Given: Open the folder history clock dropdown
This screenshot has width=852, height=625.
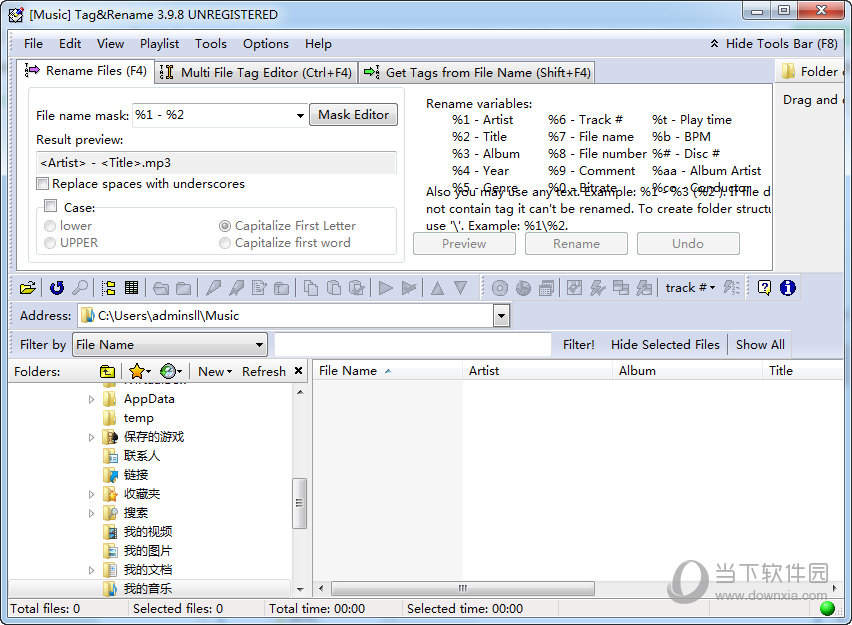Looking at the screenshot, I should pos(179,372).
